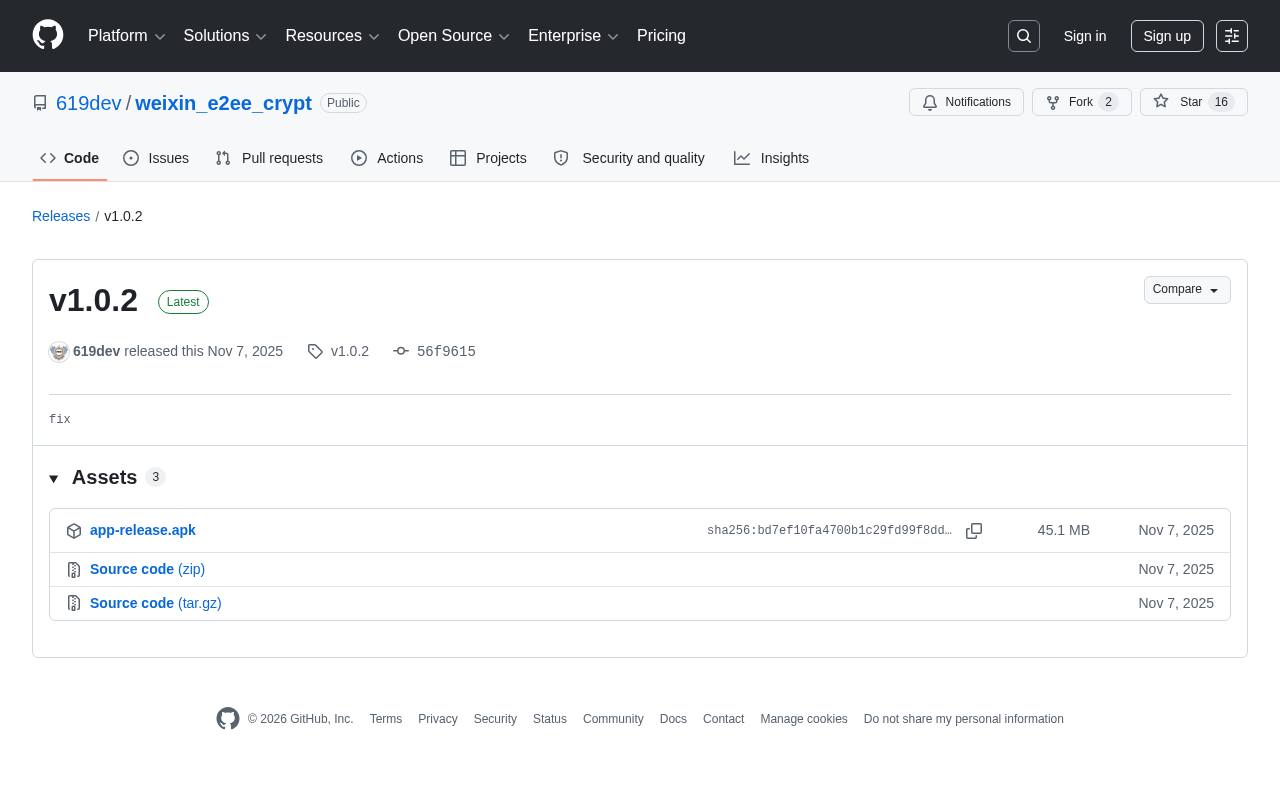
Task: Click the sha256 checksum text
Action: 829,531
